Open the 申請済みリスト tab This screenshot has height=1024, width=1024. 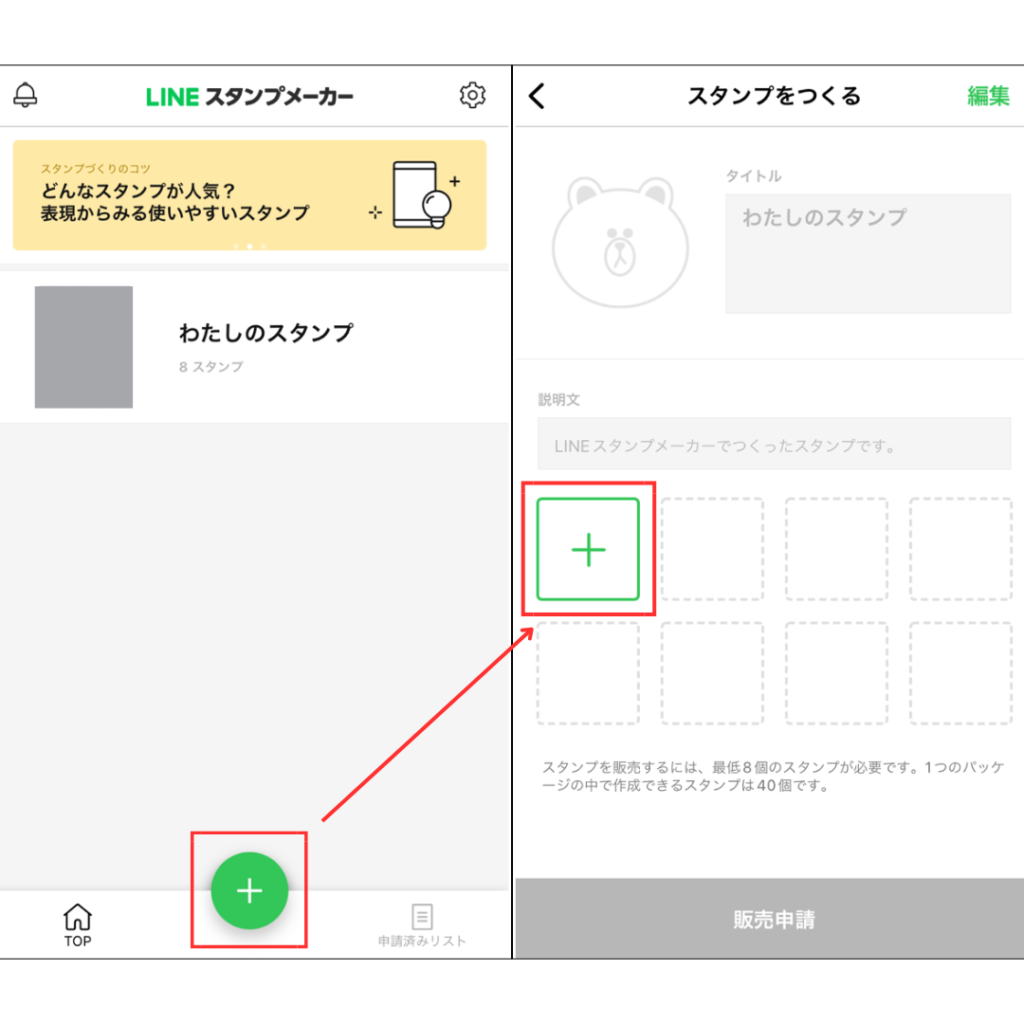(x=422, y=925)
